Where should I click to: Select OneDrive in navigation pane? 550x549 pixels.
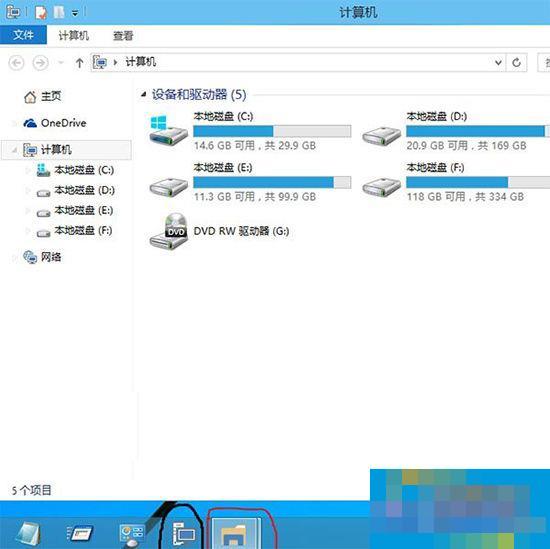click(x=63, y=123)
